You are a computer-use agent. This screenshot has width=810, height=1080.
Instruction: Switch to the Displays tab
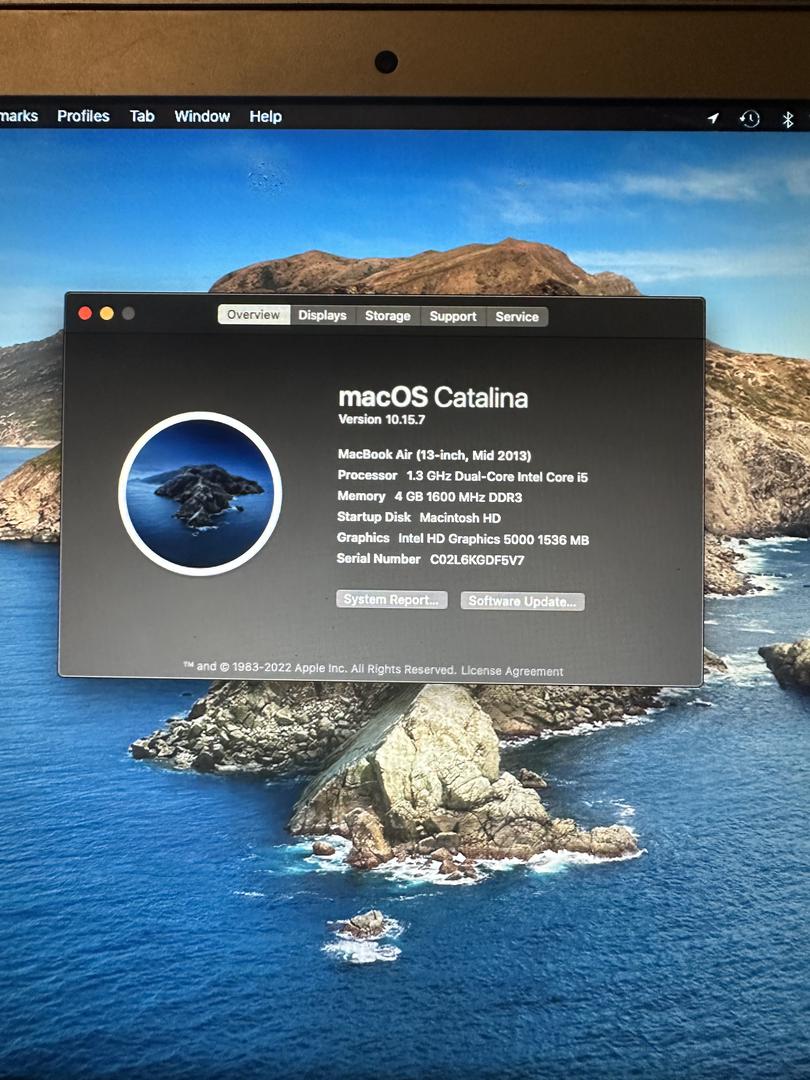(x=322, y=315)
